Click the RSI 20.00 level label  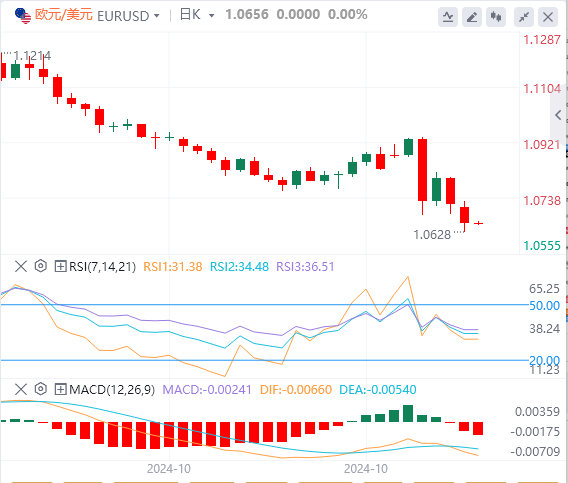point(544,360)
